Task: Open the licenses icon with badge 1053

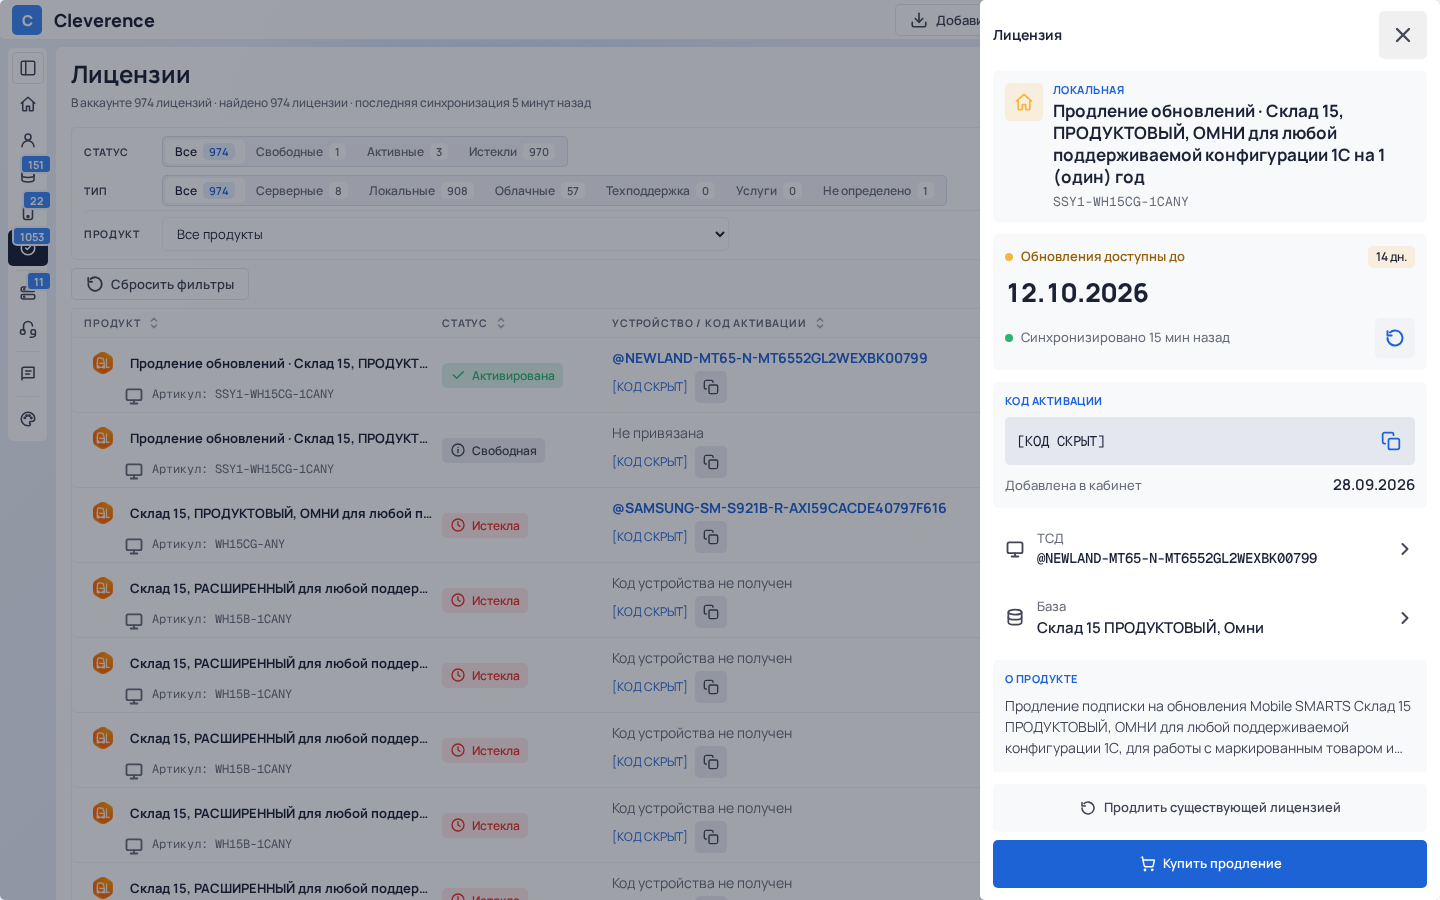Action: pos(28,248)
